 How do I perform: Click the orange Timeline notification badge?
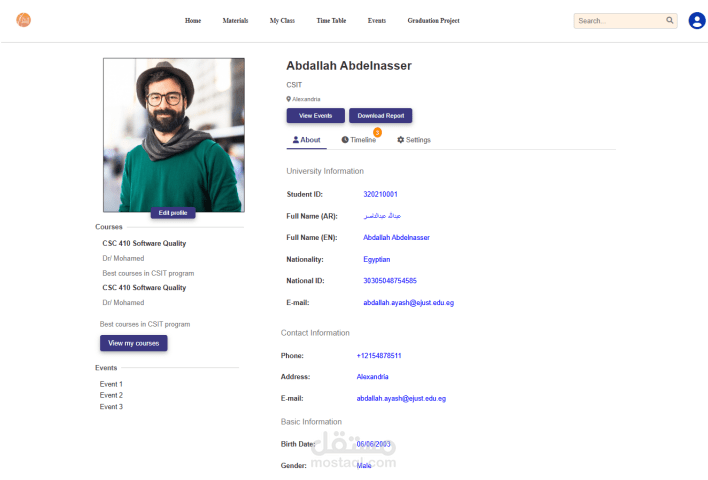pos(377,132)
